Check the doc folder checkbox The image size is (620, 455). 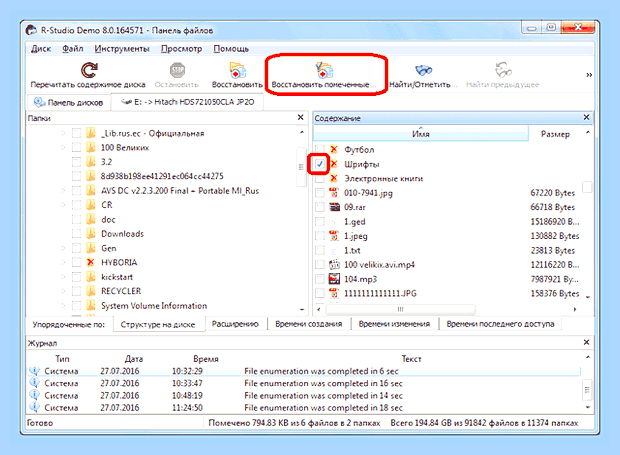tap(76, 219)
